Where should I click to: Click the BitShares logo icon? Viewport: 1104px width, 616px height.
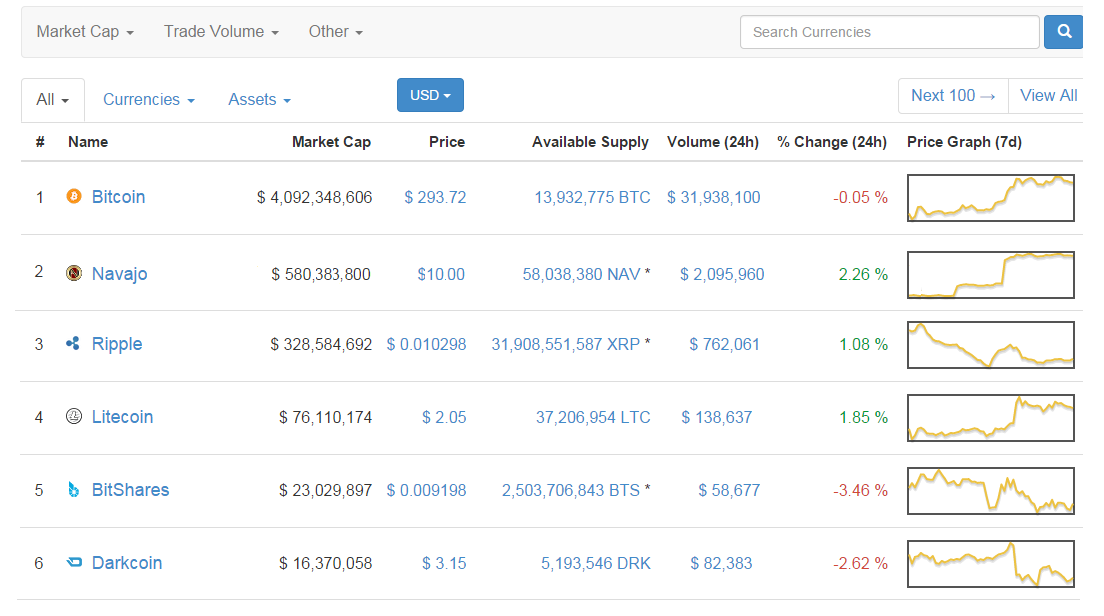click(73, 489)
